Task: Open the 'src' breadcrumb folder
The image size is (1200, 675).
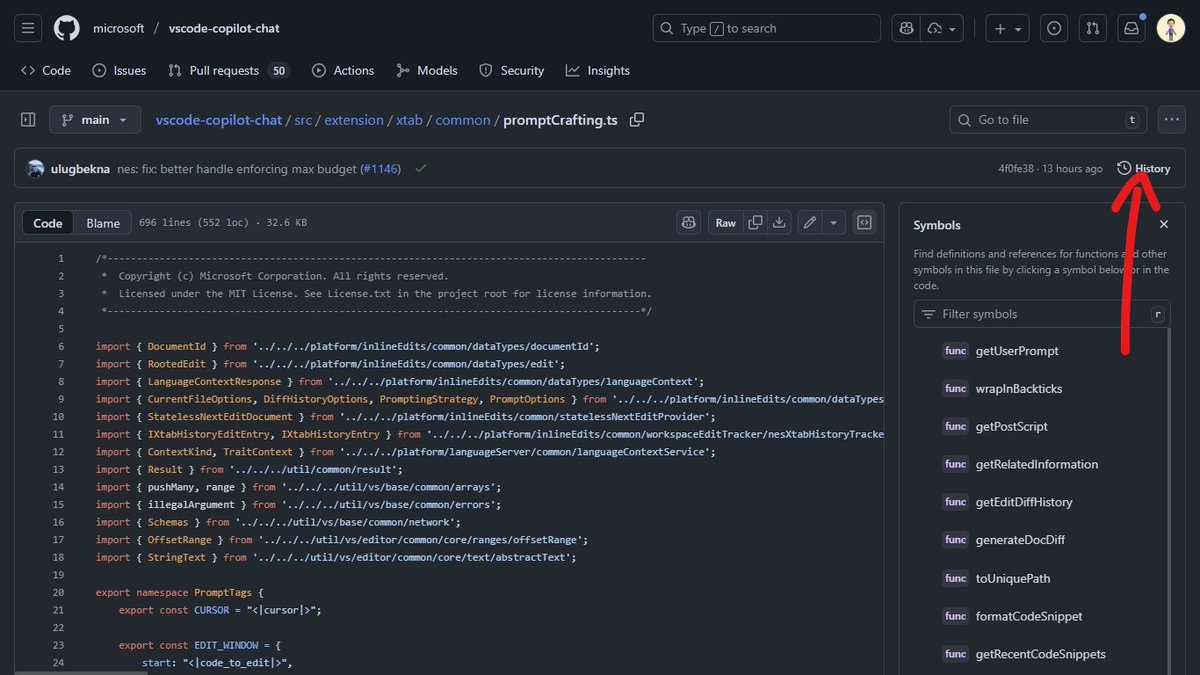Action: point(302,120)
